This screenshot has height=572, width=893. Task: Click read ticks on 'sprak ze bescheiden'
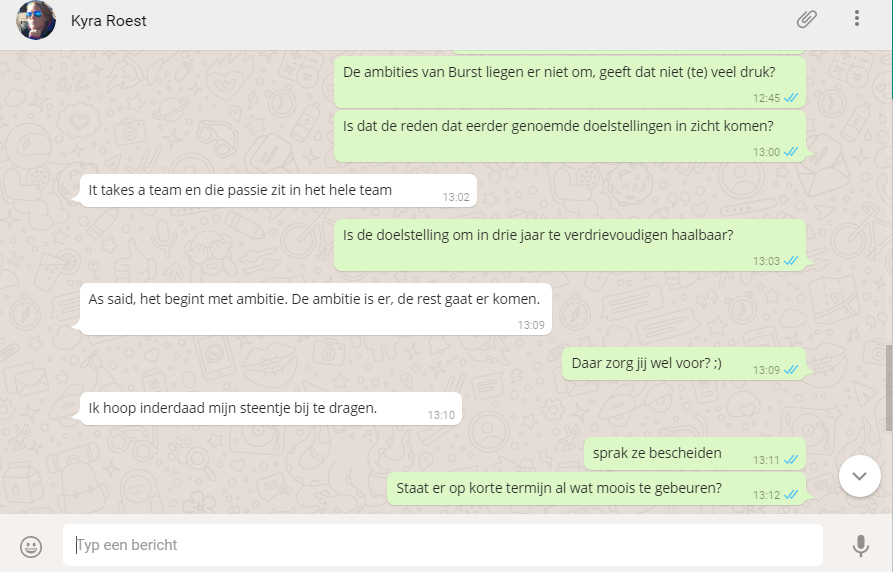790,460
